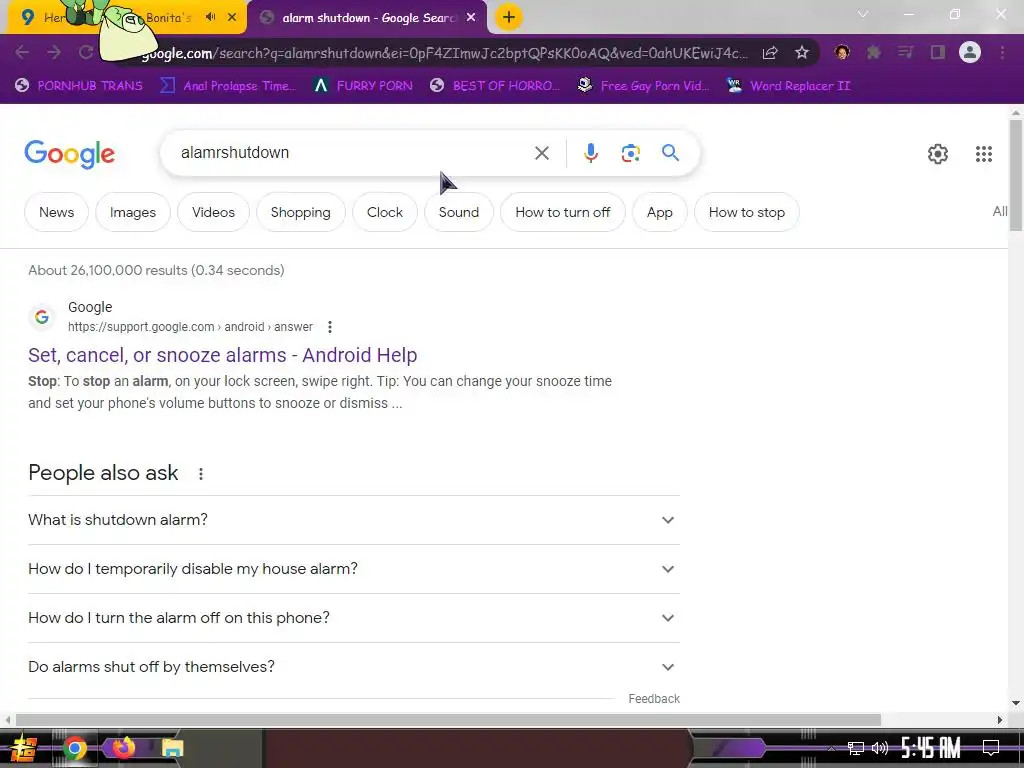Open People also ask options menu

pos(201,474)
